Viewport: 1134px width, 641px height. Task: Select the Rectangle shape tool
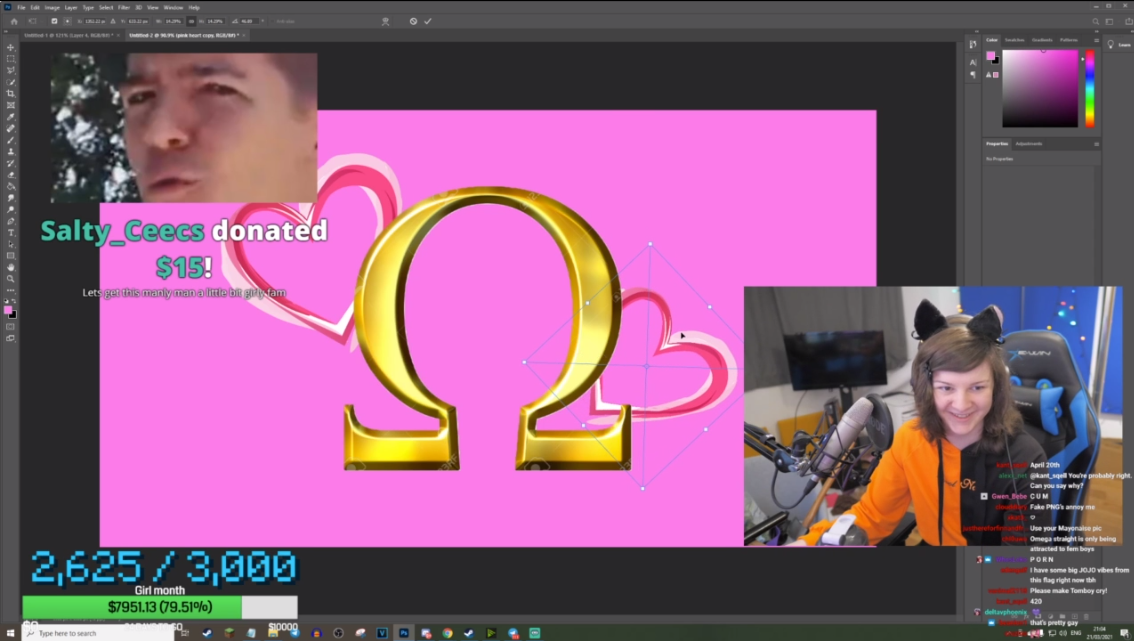(x=11, y=255)
